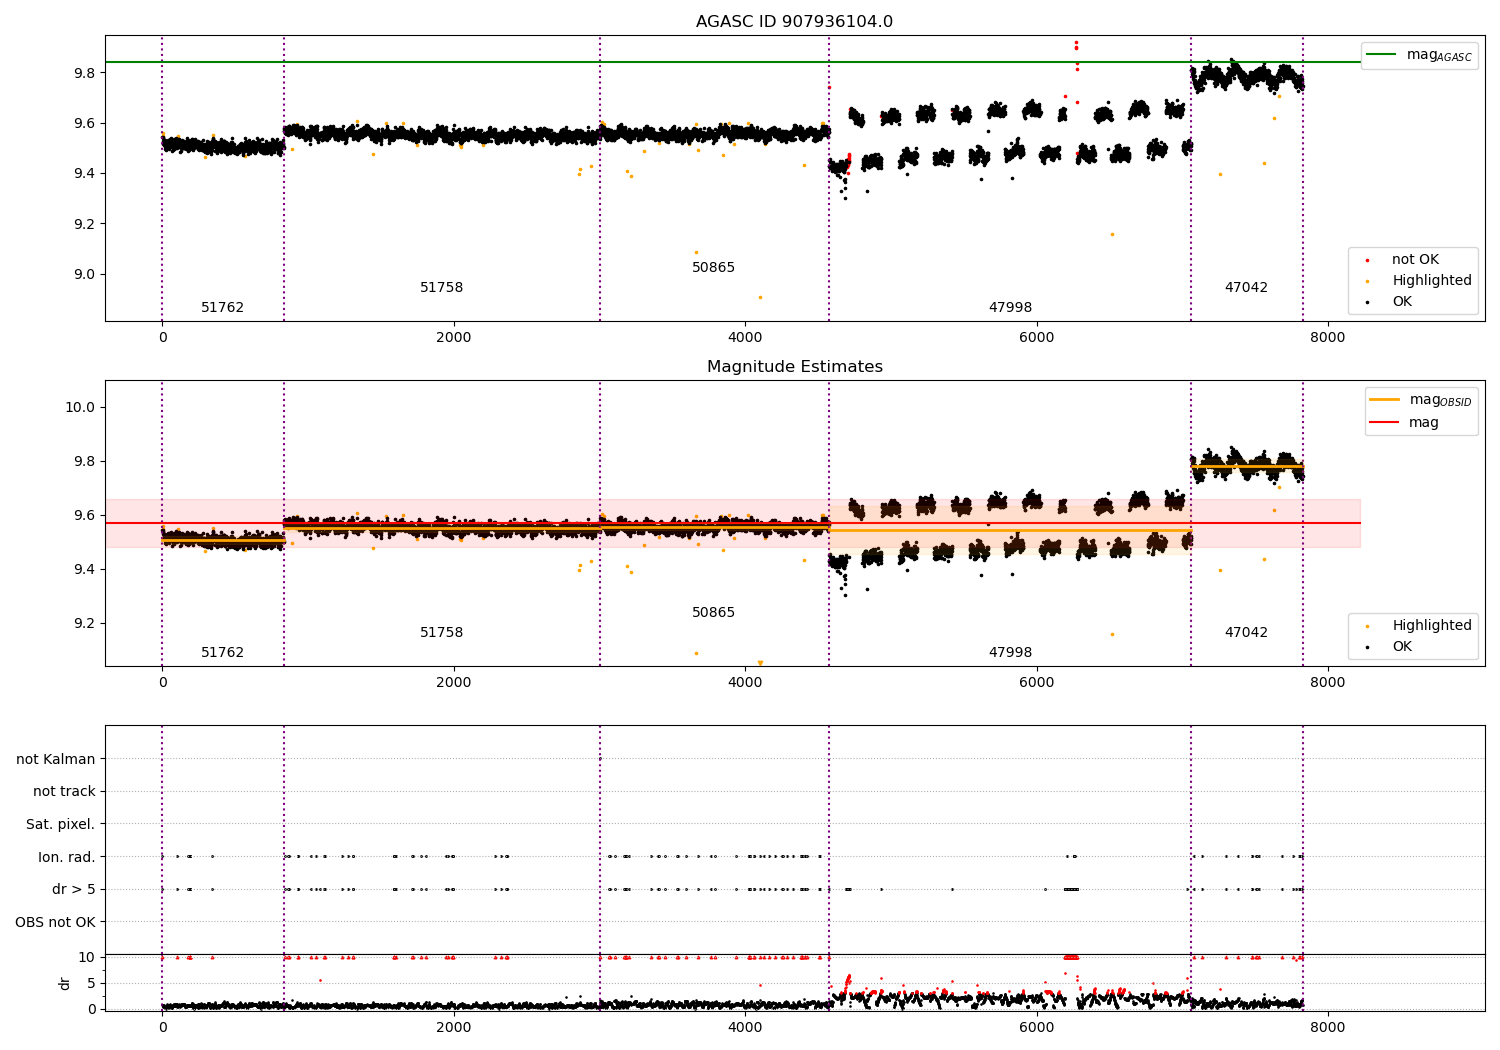Click 'not OK' in the top plot legend
The width and height of the screenshot is (1500, 1050).
tap(1415, 260)
